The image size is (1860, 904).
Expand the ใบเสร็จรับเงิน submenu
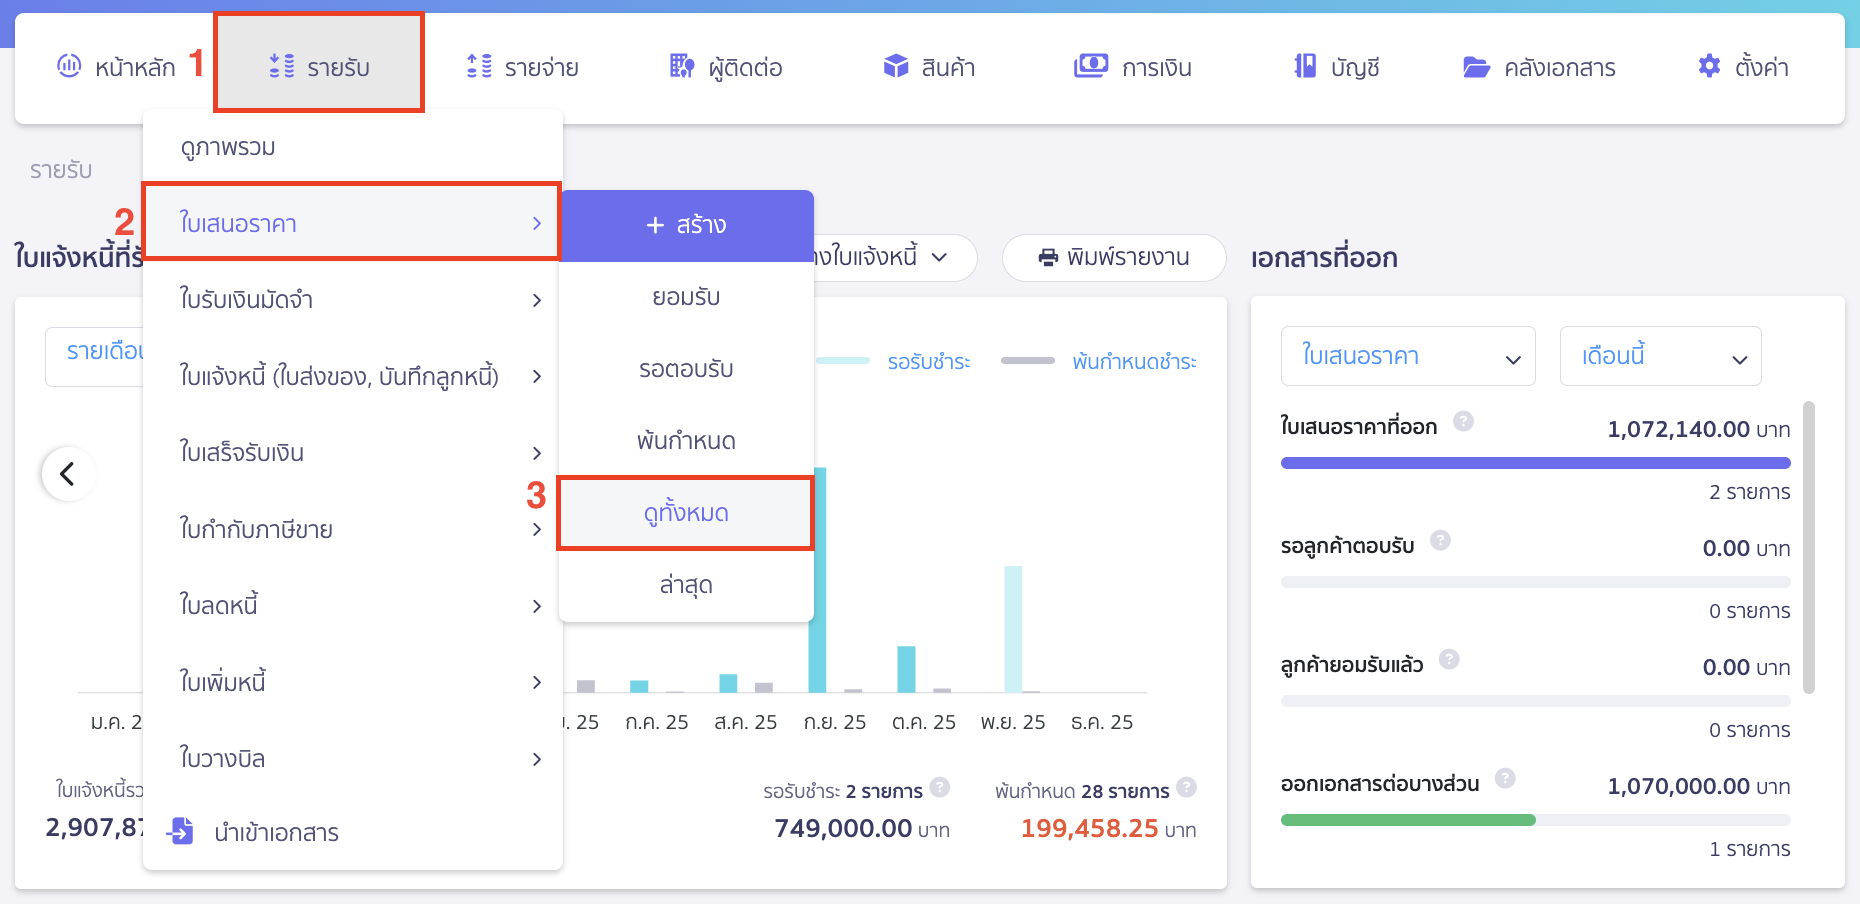click(x=536, y=453)
